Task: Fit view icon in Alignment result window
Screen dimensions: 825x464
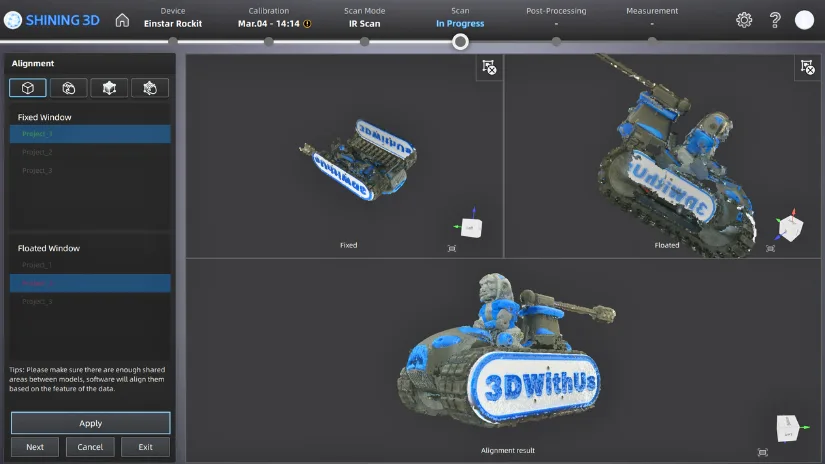Action: pos(762,452)
